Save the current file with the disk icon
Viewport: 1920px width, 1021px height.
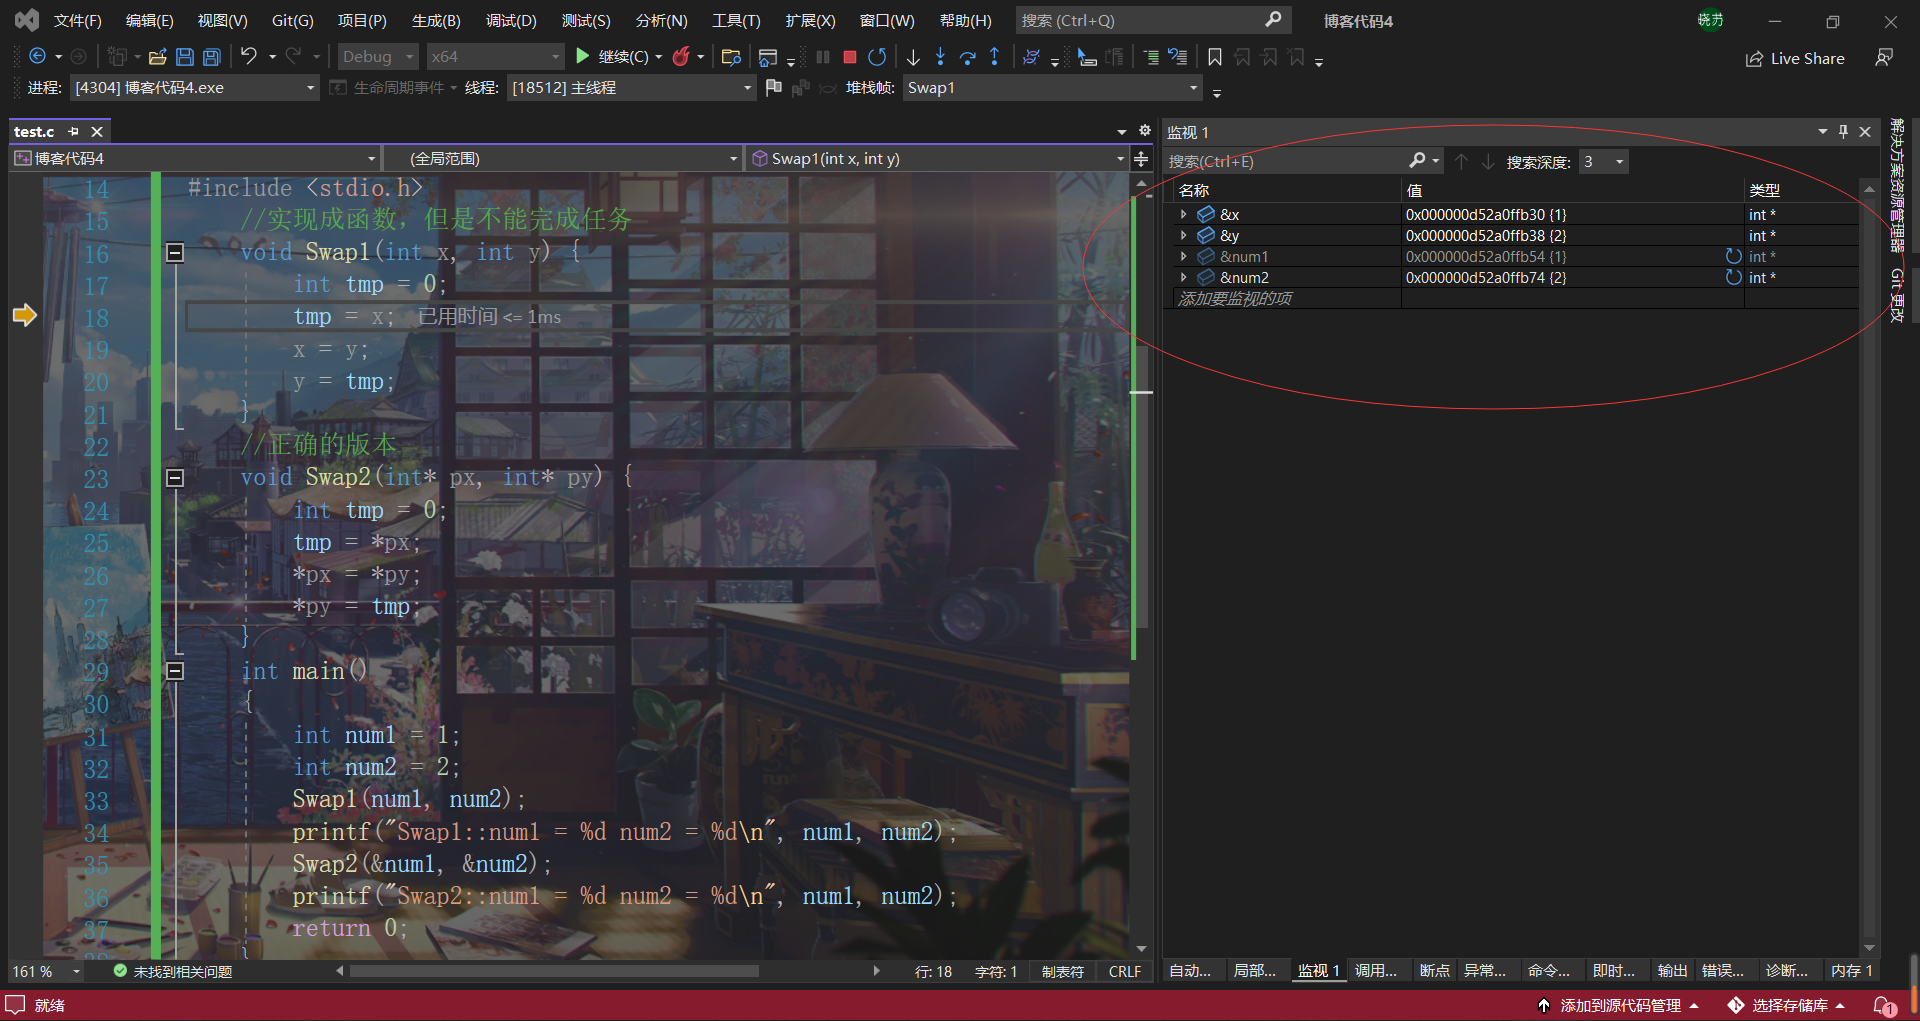pos(185,57)
